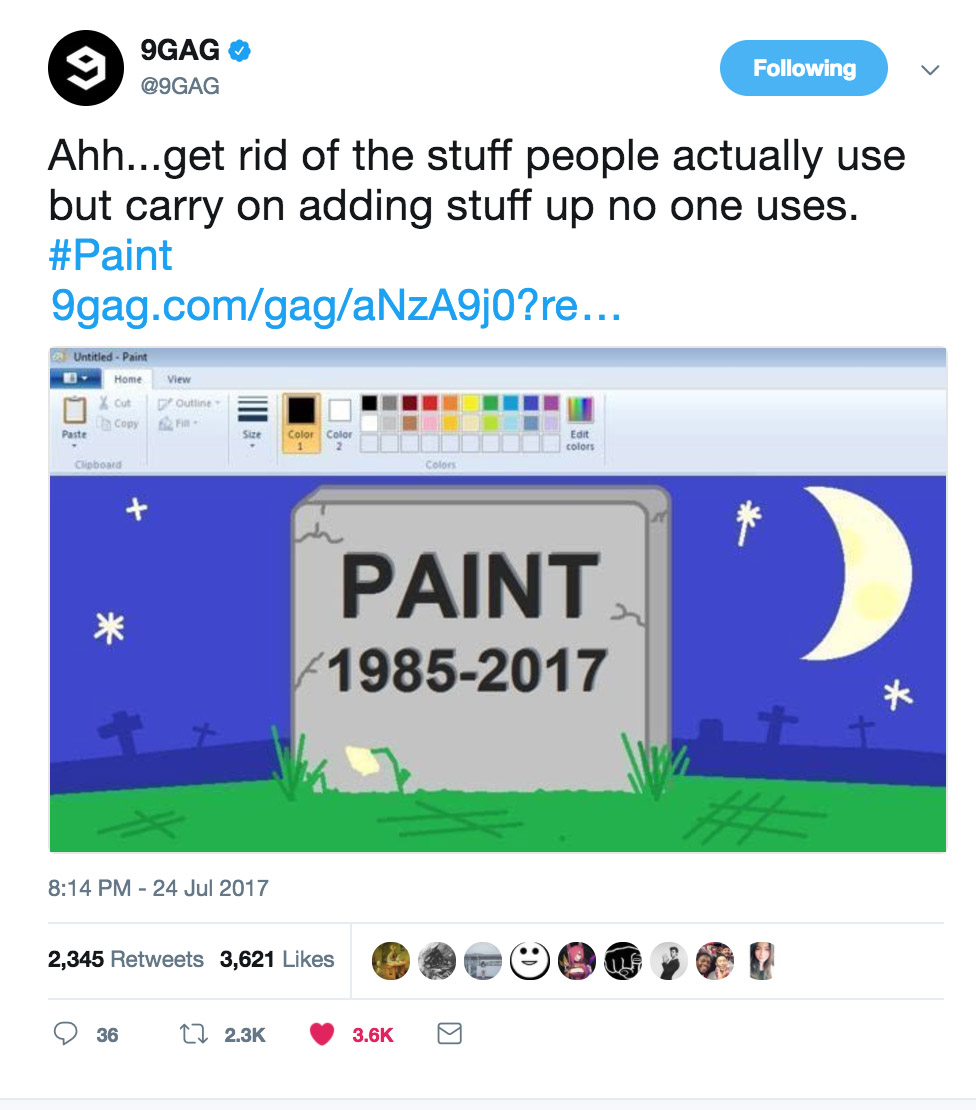This screenshot has height=1110, width=976.
Task: Click the reply speech bubble icon
Action: pos(65,1034)
